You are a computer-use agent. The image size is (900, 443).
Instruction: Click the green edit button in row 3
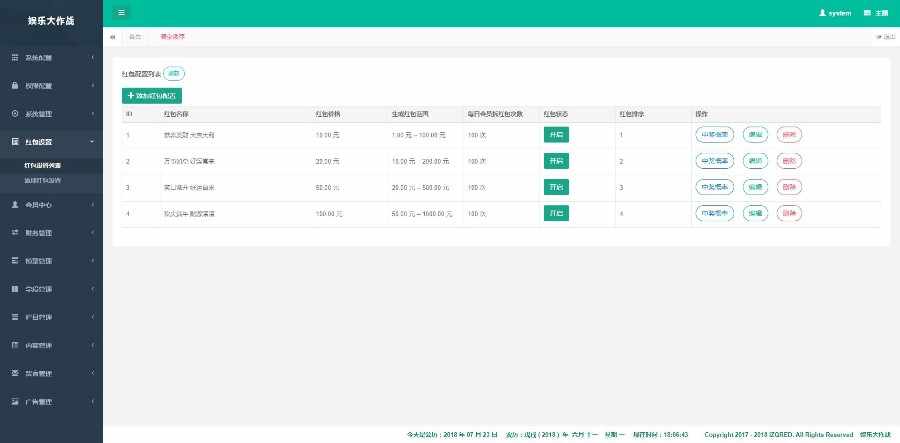[755, 187]
